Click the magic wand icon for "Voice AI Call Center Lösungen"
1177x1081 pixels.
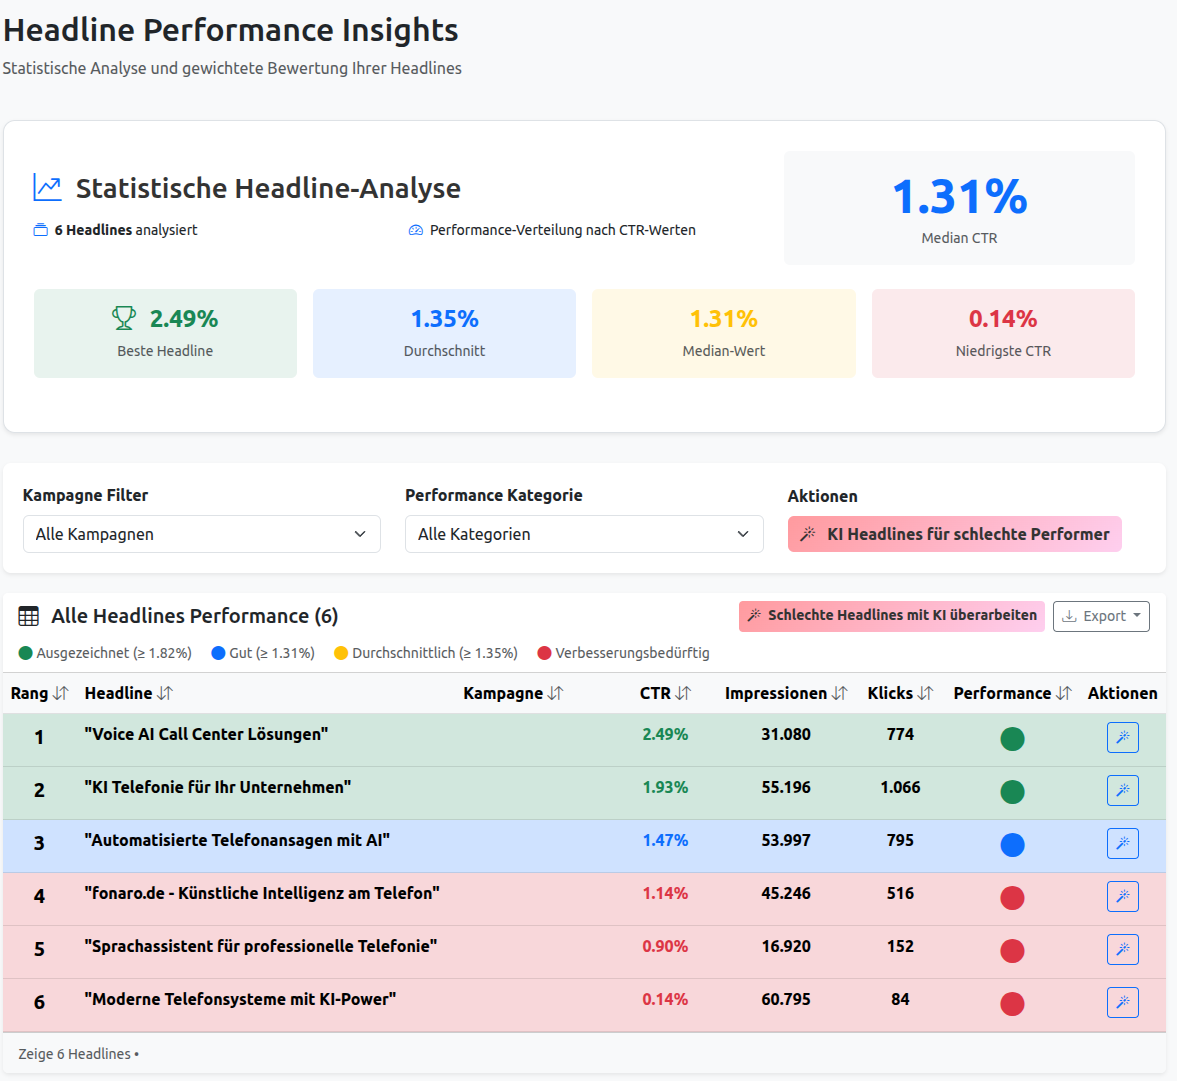[x=1122, y=737]
